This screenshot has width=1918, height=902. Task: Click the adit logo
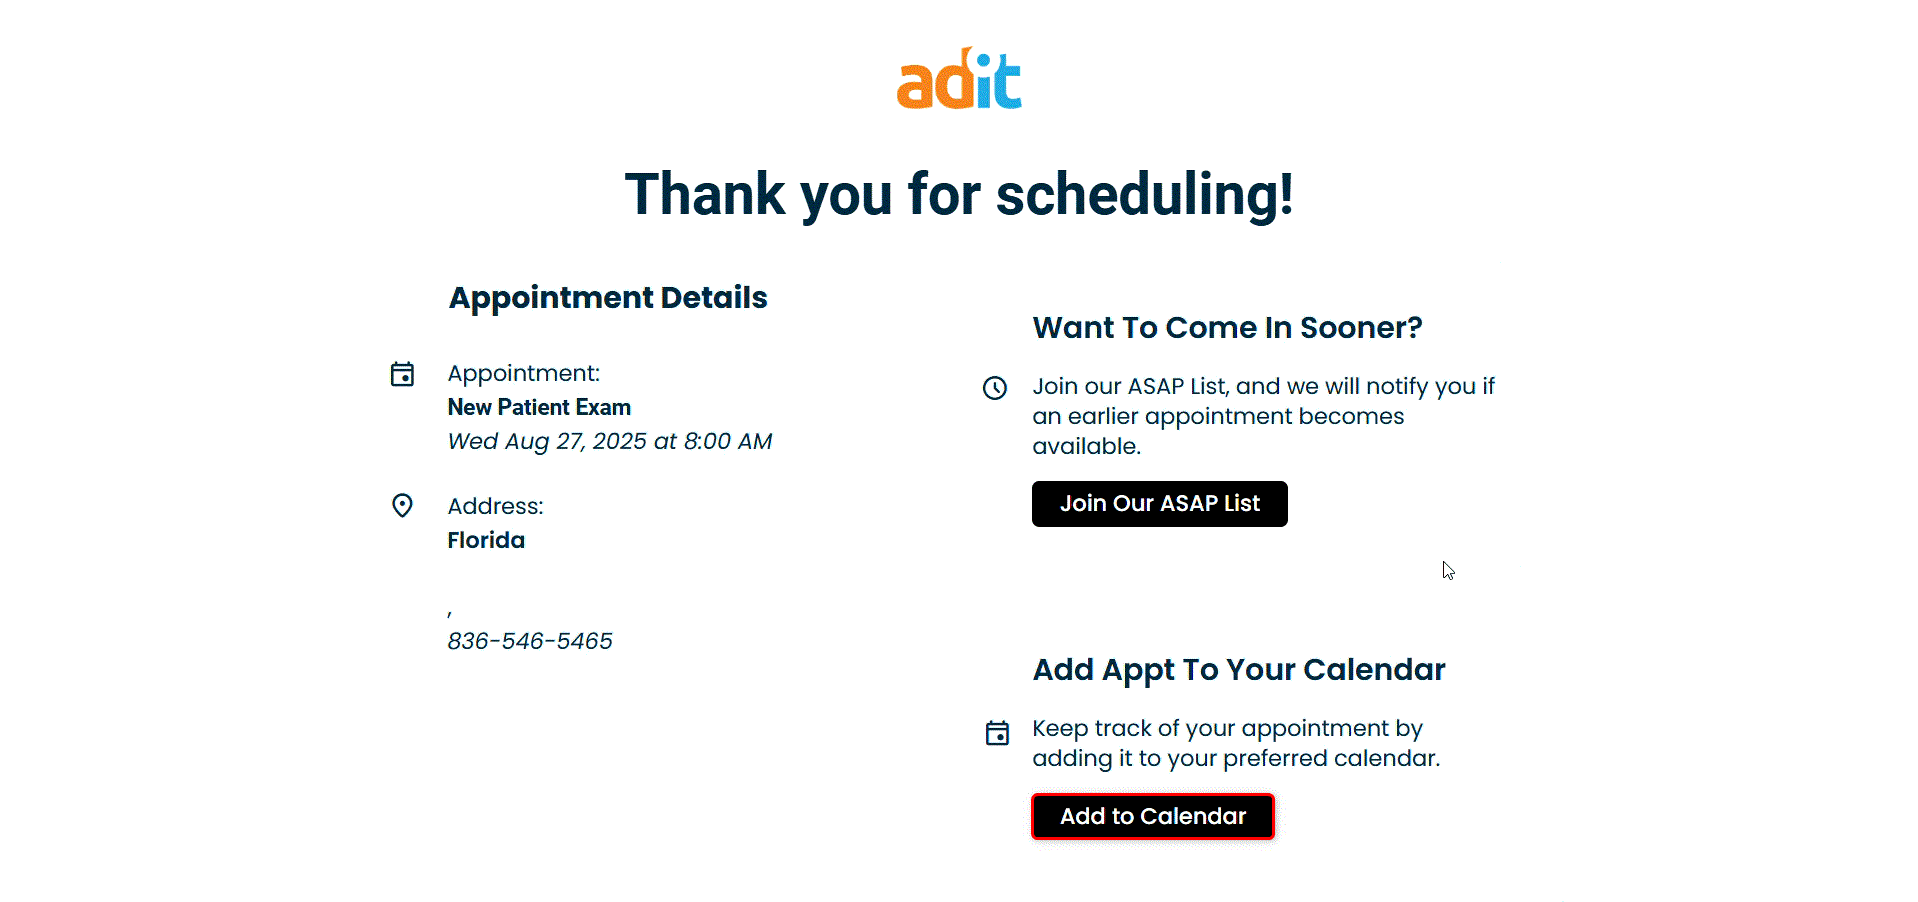click(959, 79)
